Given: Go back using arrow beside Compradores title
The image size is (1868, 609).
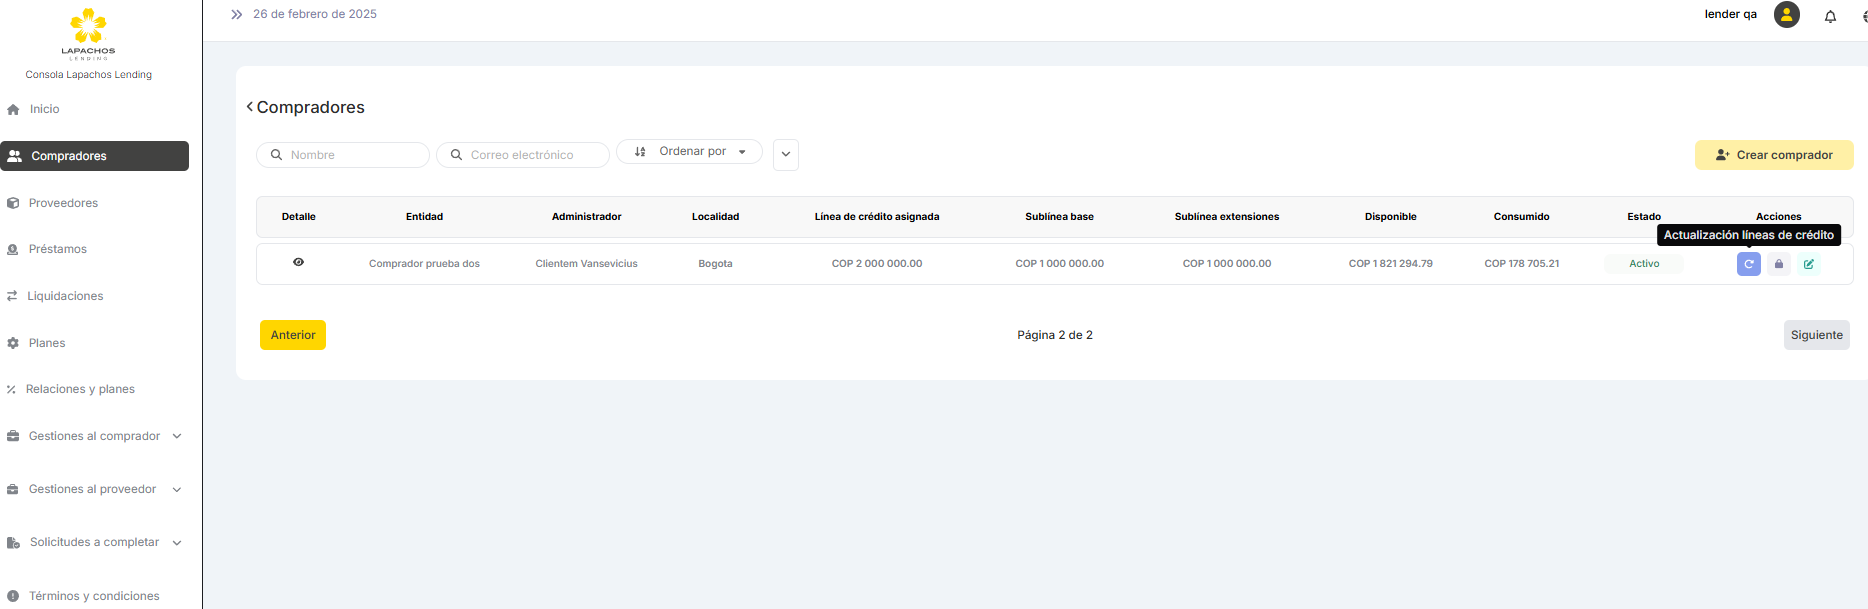Looking at the screenshot, I should click(249, 107).
